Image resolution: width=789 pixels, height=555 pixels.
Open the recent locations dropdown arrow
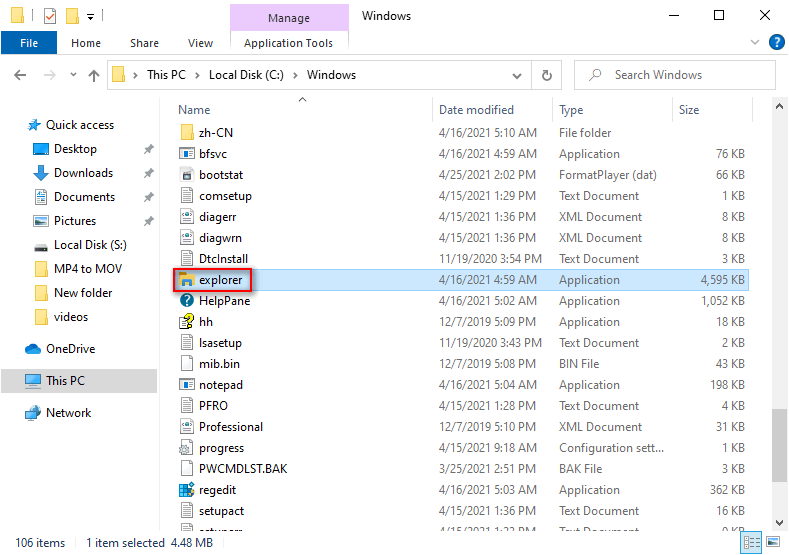point(73,74)
